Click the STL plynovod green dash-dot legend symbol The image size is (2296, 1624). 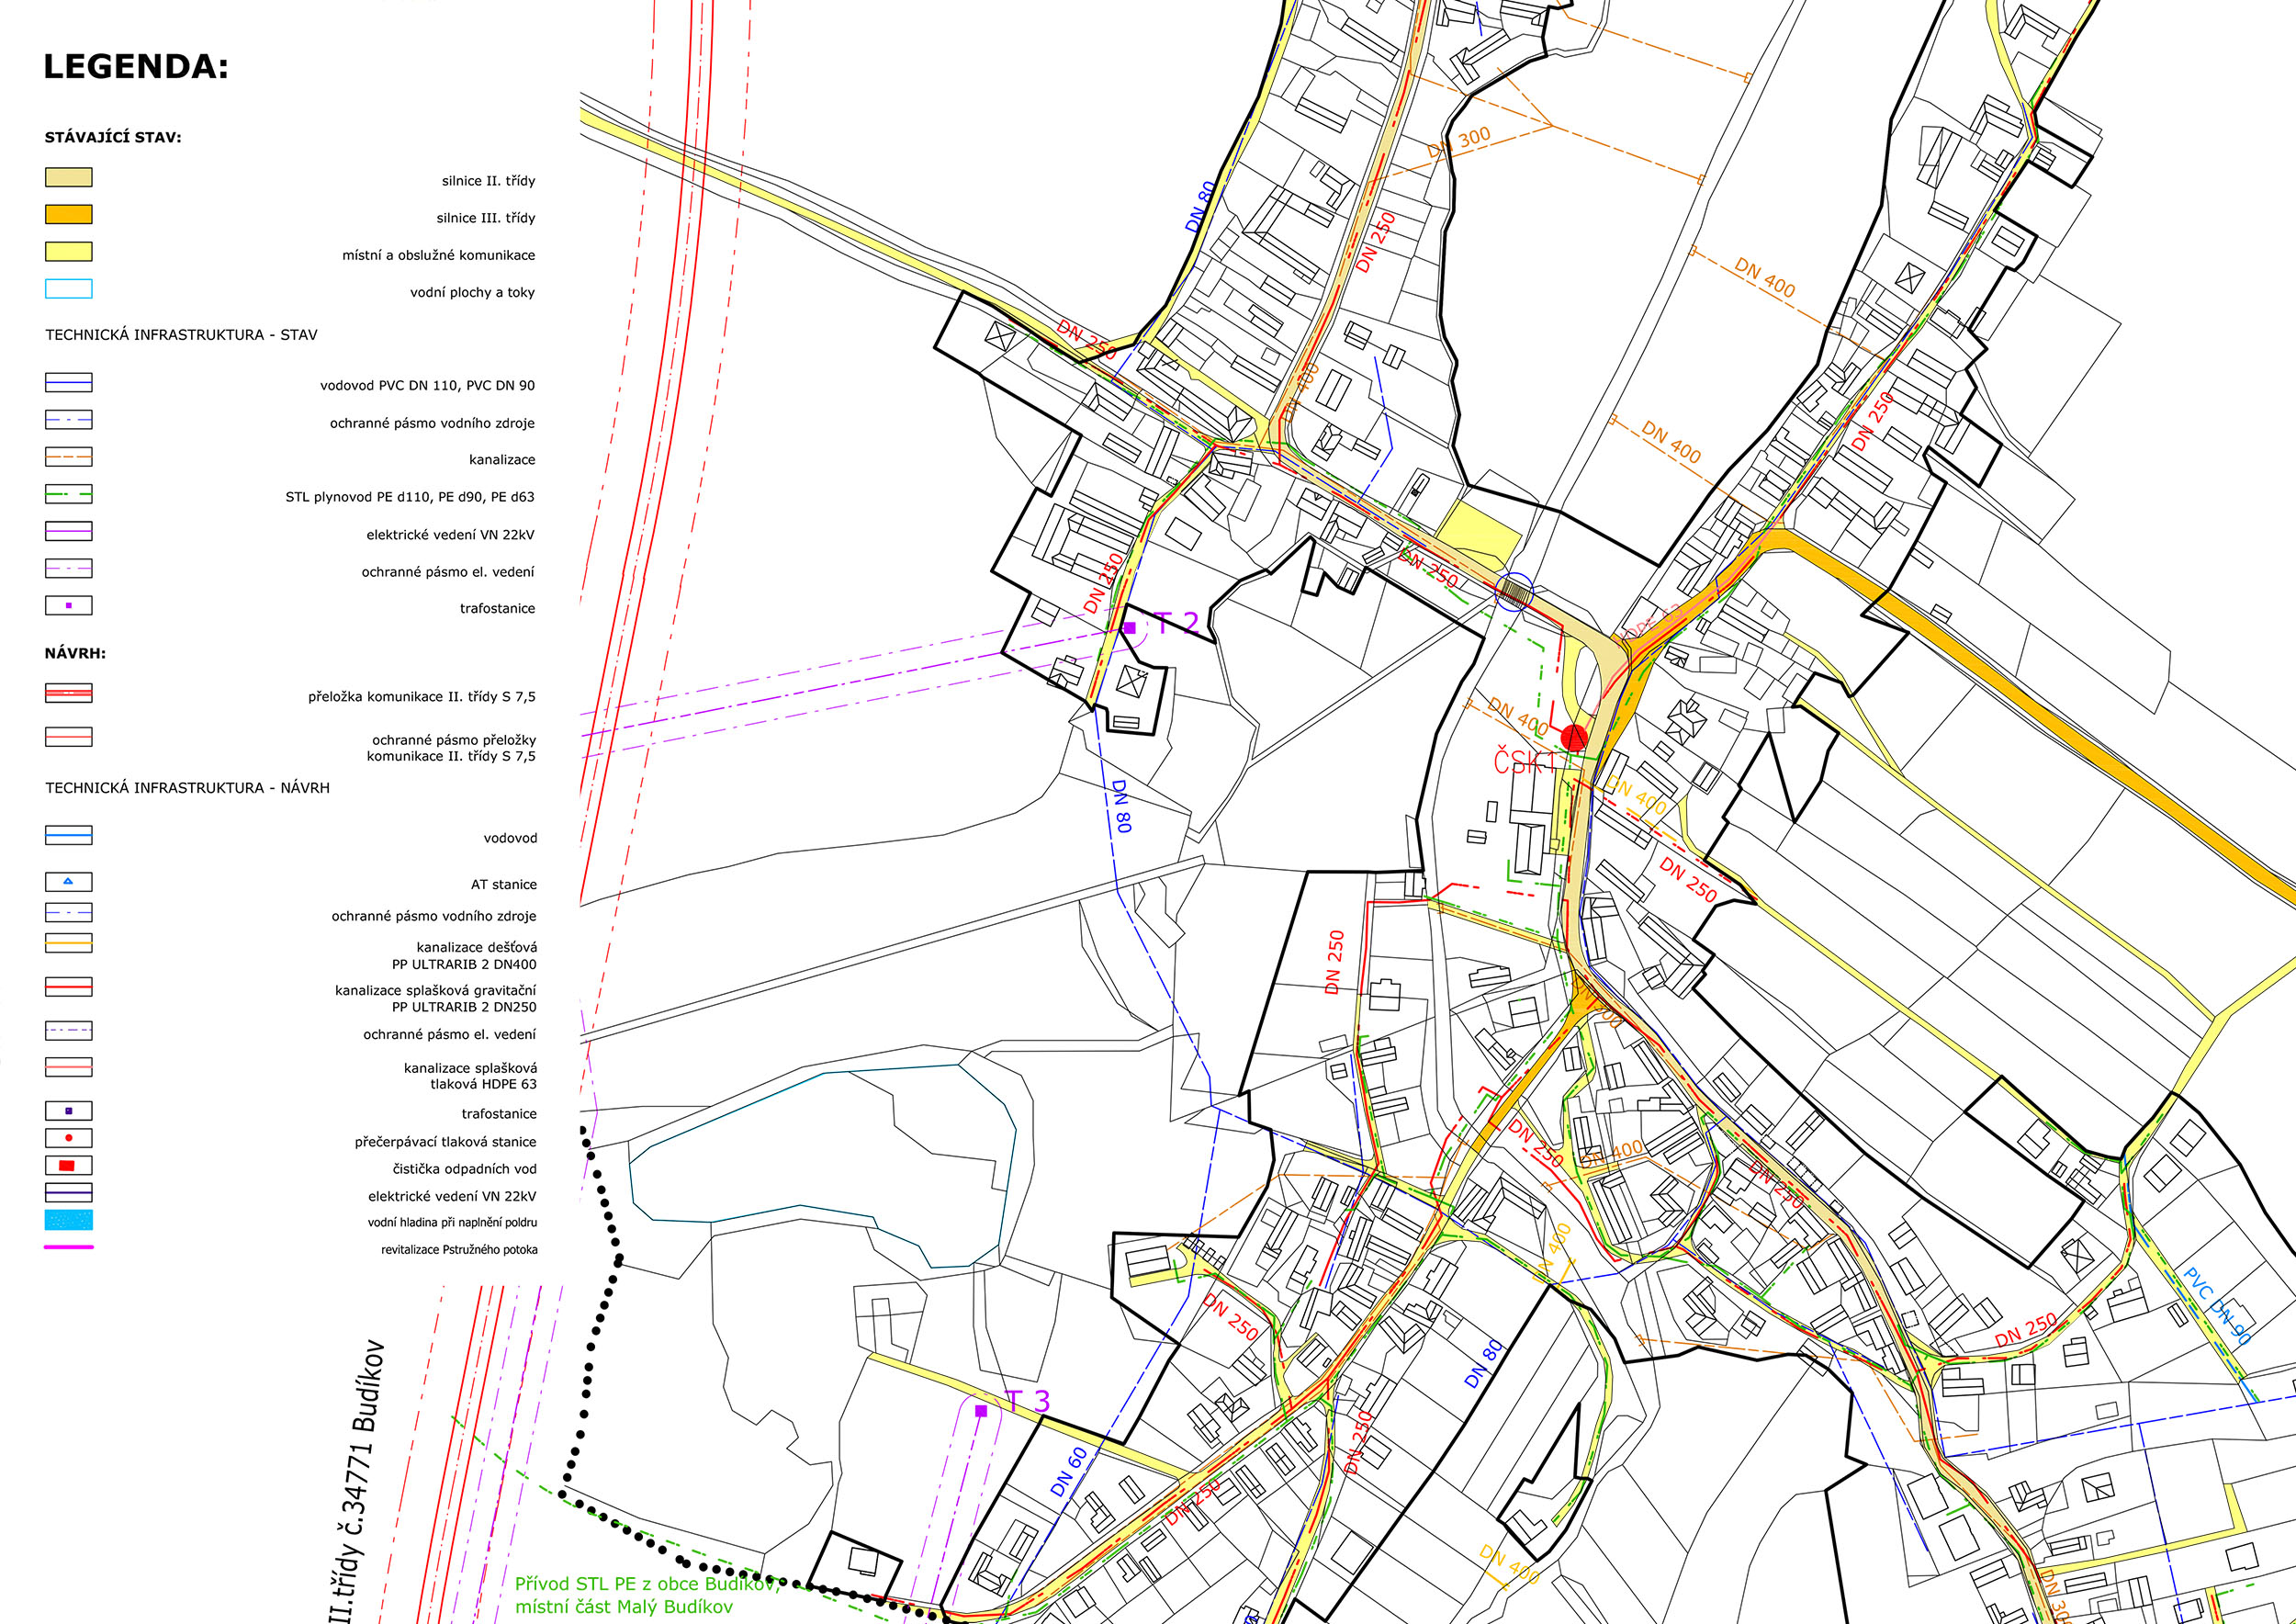(68, 494)
